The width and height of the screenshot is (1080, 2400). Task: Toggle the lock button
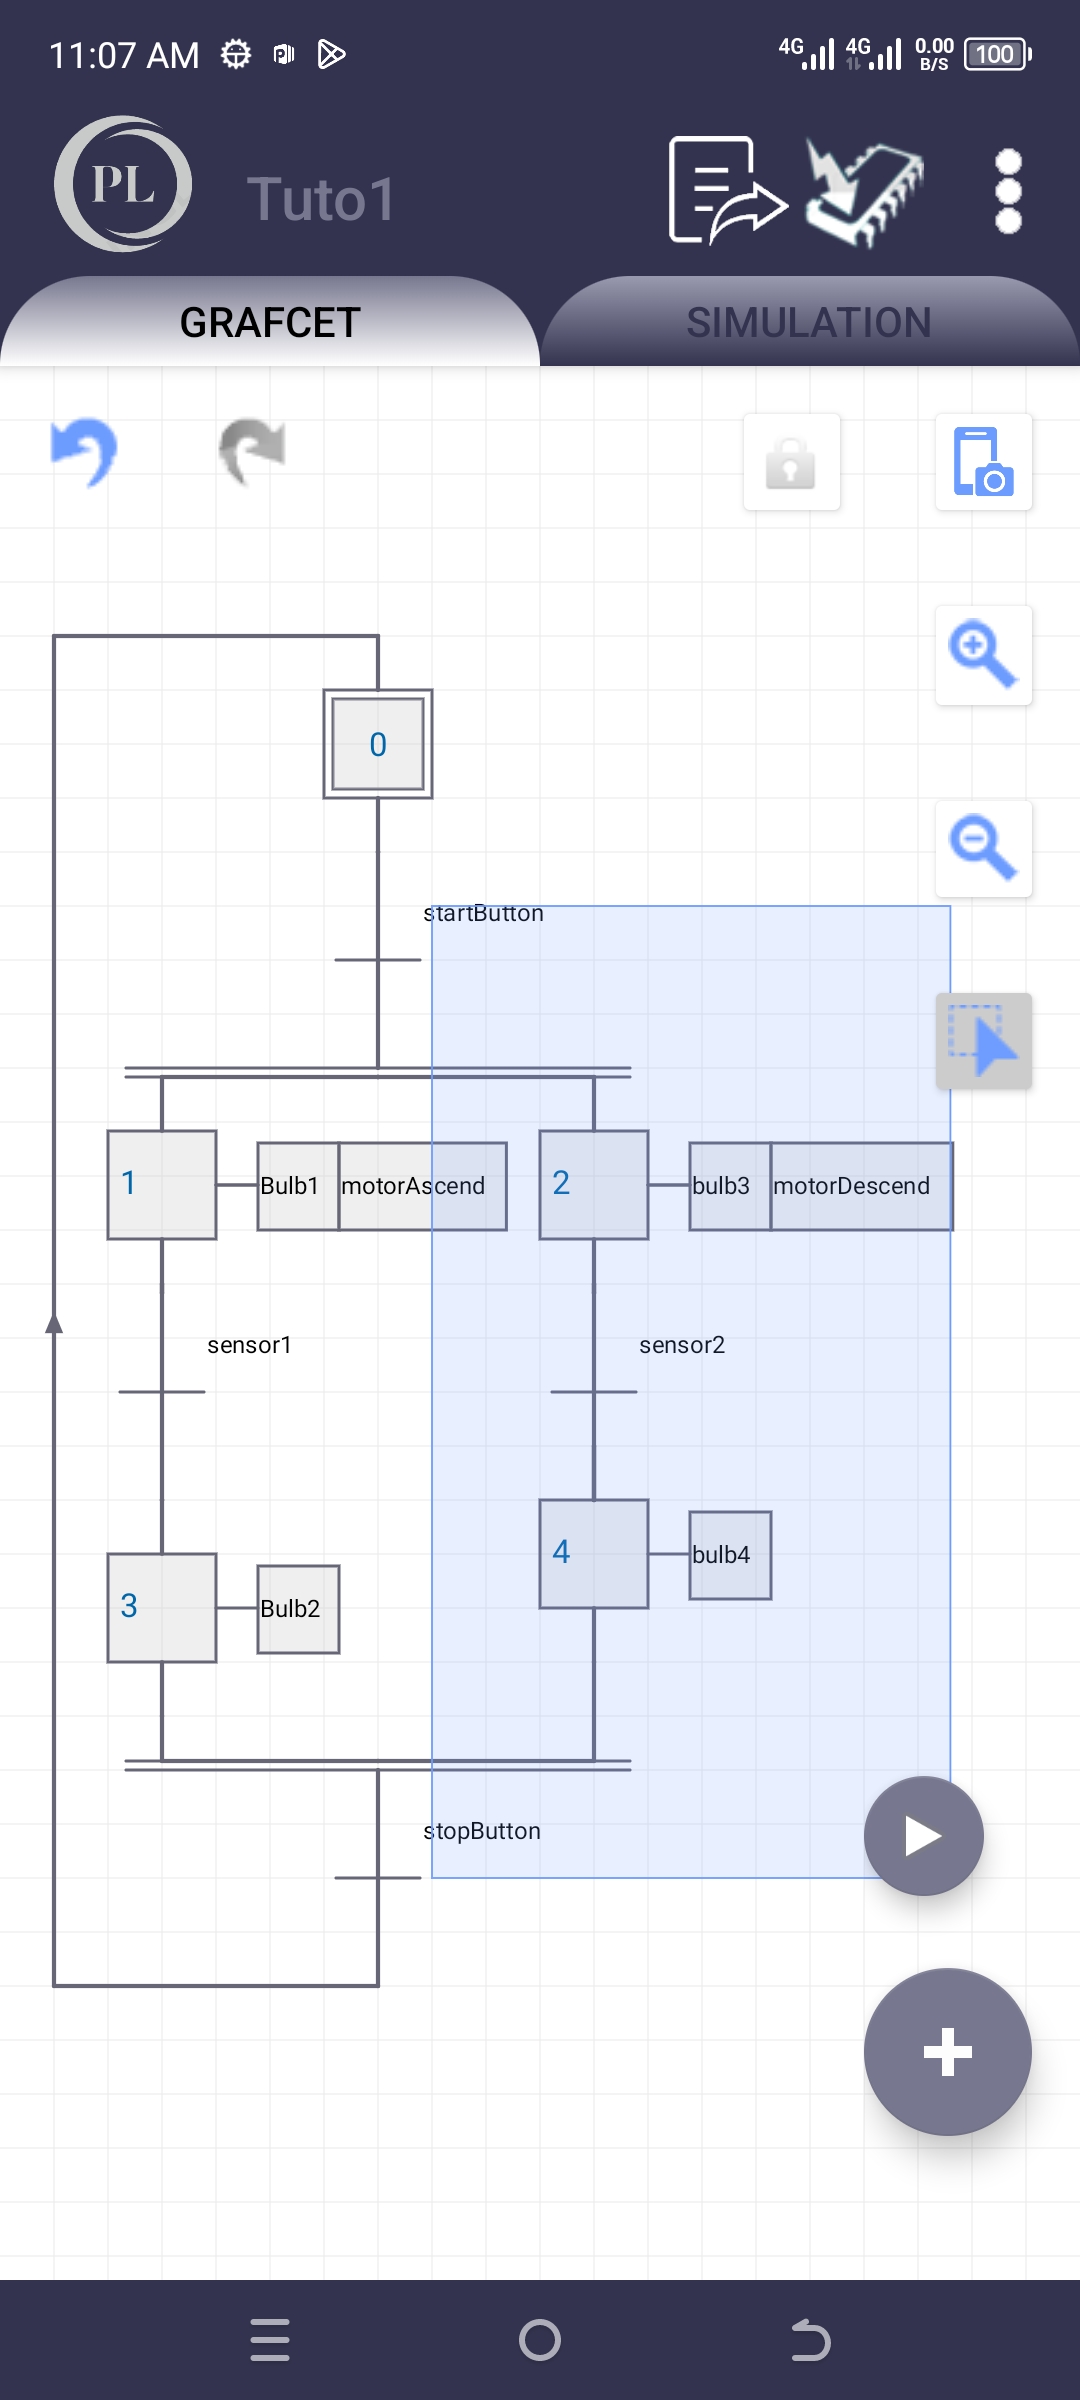point(792,462)
